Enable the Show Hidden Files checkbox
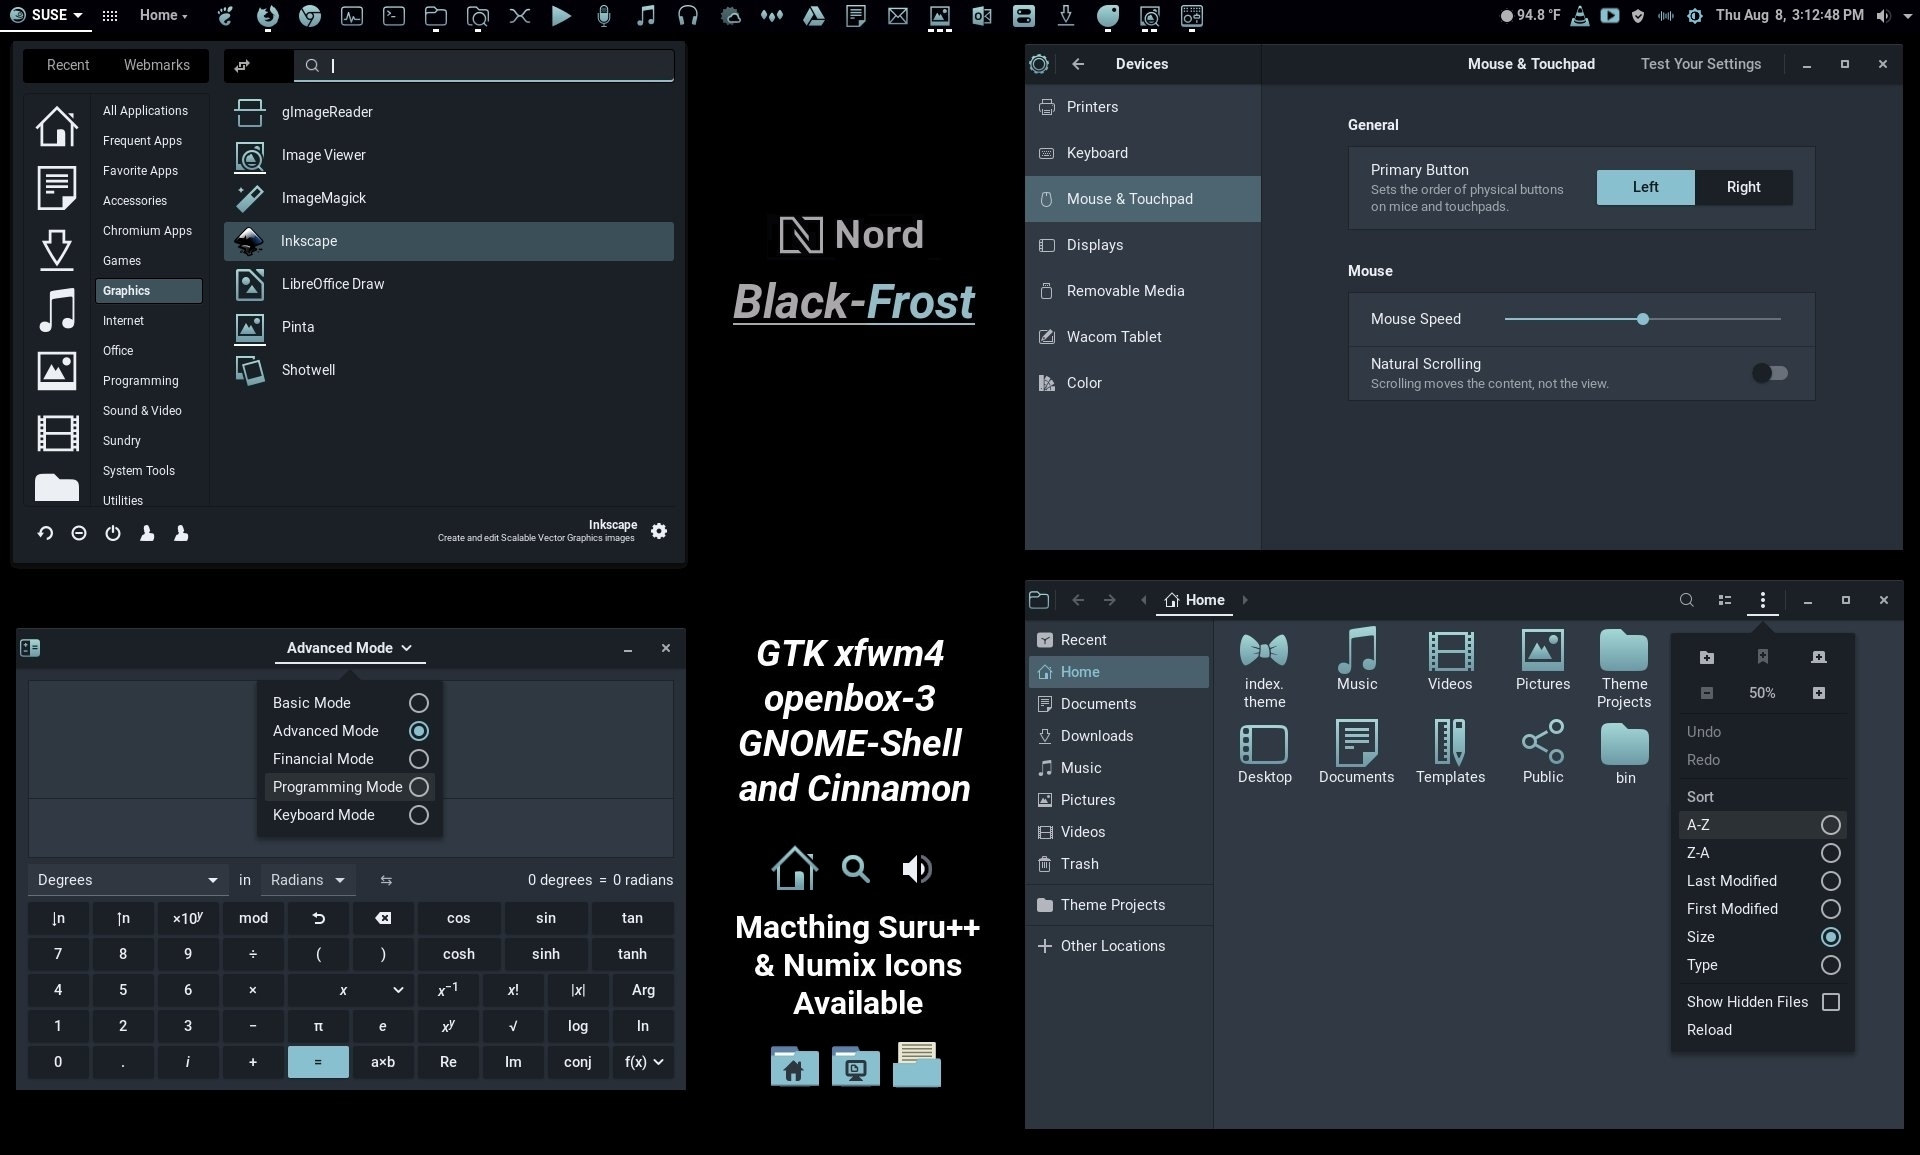Screen dimensions: 1920x1155 click(1831, 1002)
